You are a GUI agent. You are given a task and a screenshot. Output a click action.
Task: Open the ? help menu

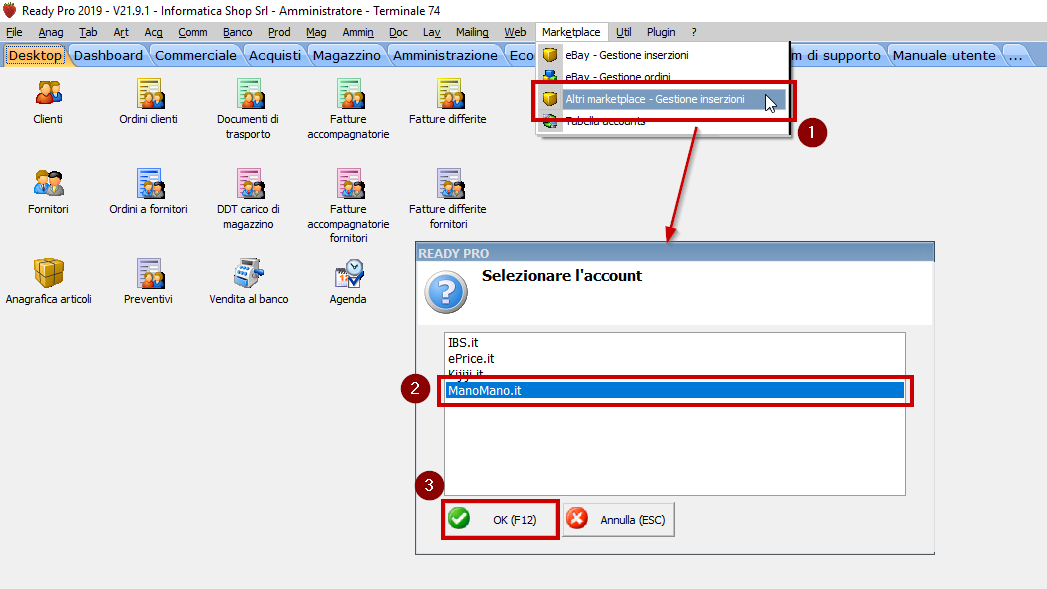(694, 32)
